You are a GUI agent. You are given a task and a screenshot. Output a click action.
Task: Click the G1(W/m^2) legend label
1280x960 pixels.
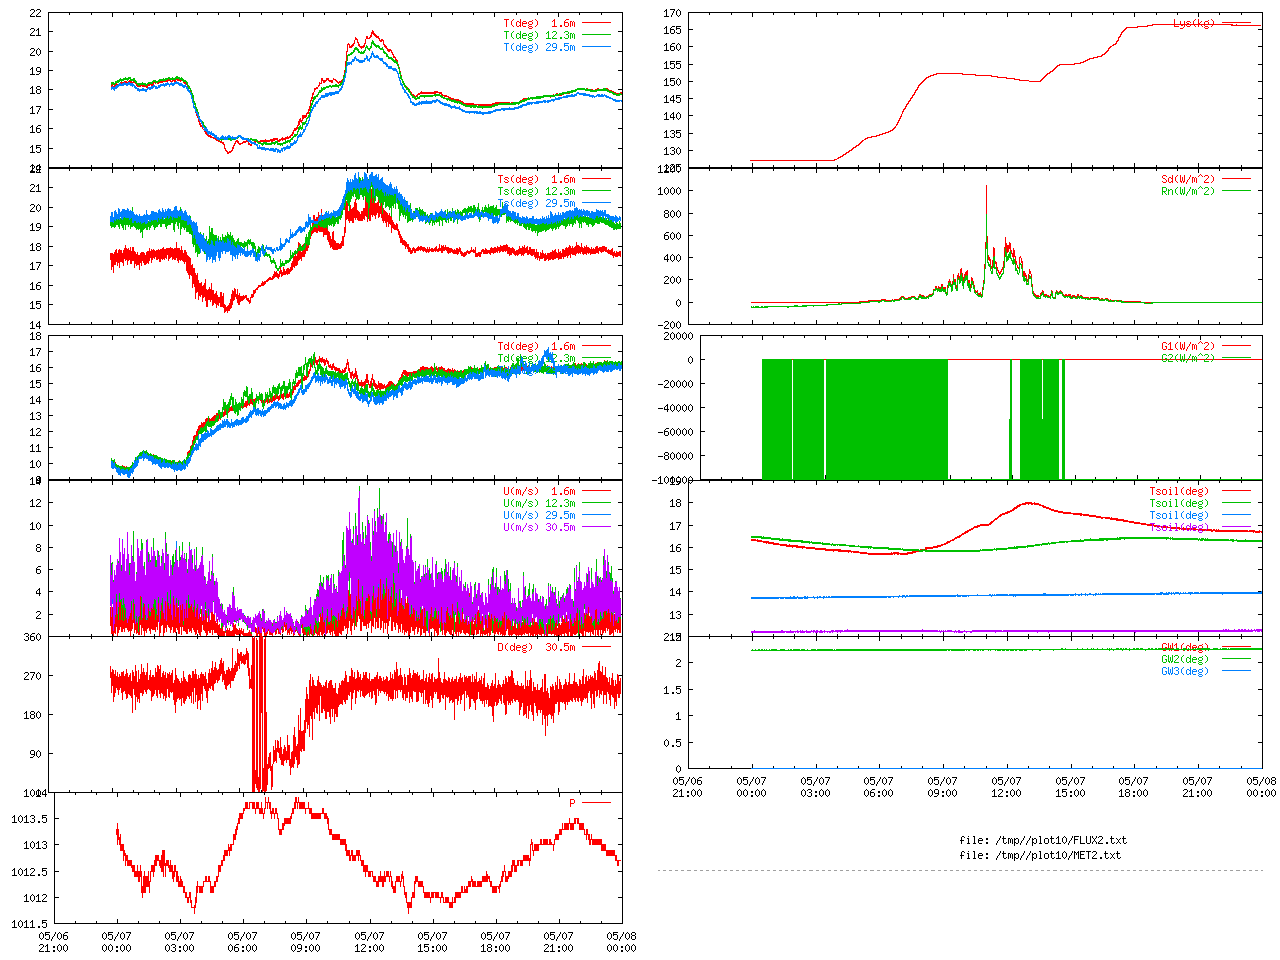coord(1187,346)
